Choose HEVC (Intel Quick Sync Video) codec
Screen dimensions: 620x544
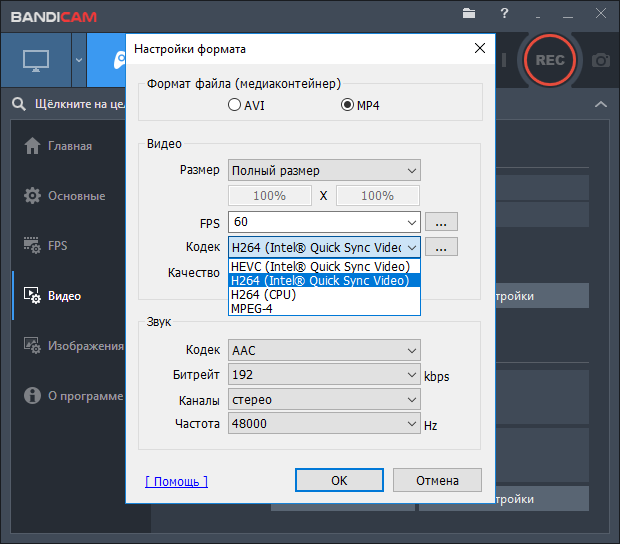(x=324, y=266)
